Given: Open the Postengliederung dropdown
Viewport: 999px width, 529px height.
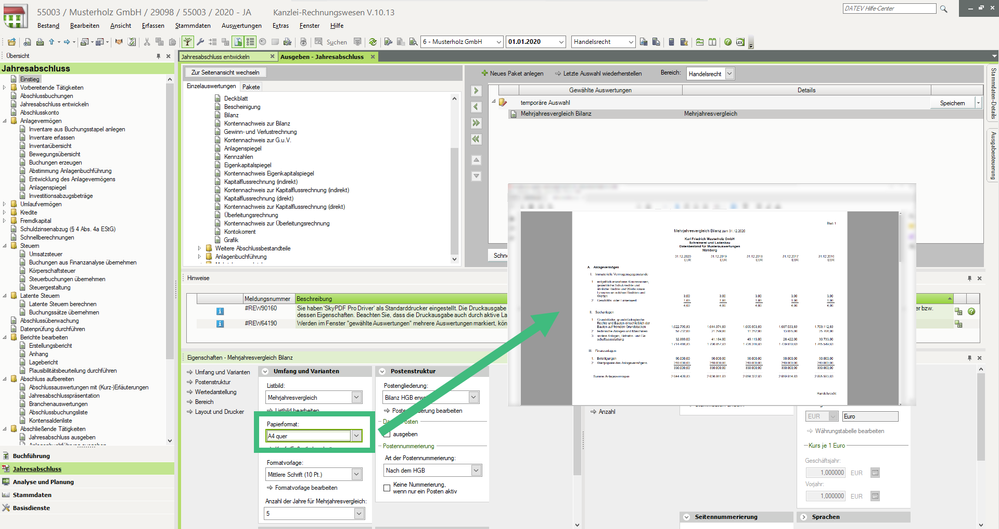Looking at the screenshot, I should [474, 397].
